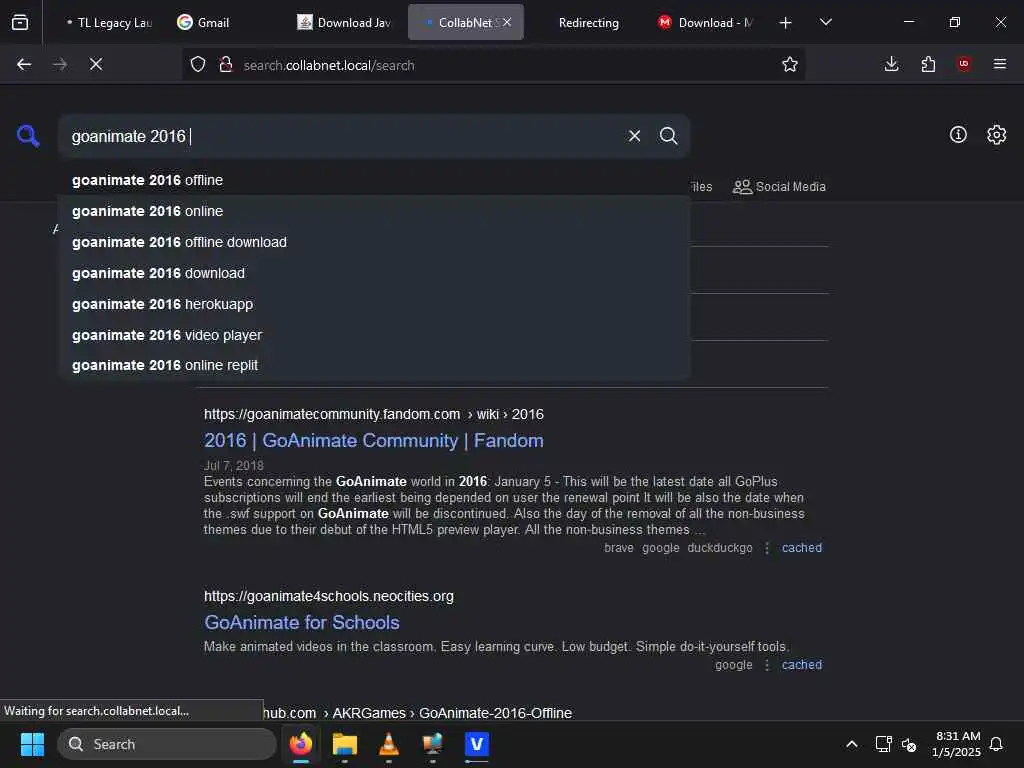Choose suggestion goanimate 2016 download
The height and width of the screenshot is (768, 1024).
[374, 273]
